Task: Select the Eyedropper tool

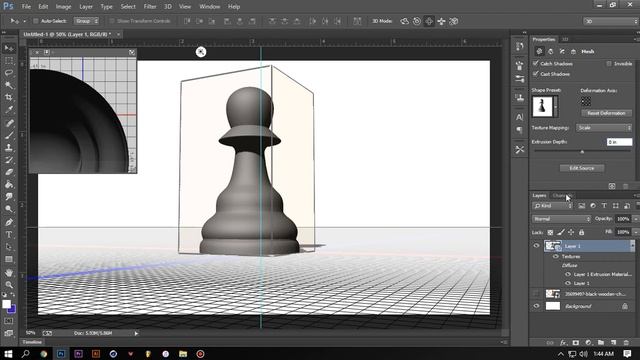Action: tap(9, 110)
